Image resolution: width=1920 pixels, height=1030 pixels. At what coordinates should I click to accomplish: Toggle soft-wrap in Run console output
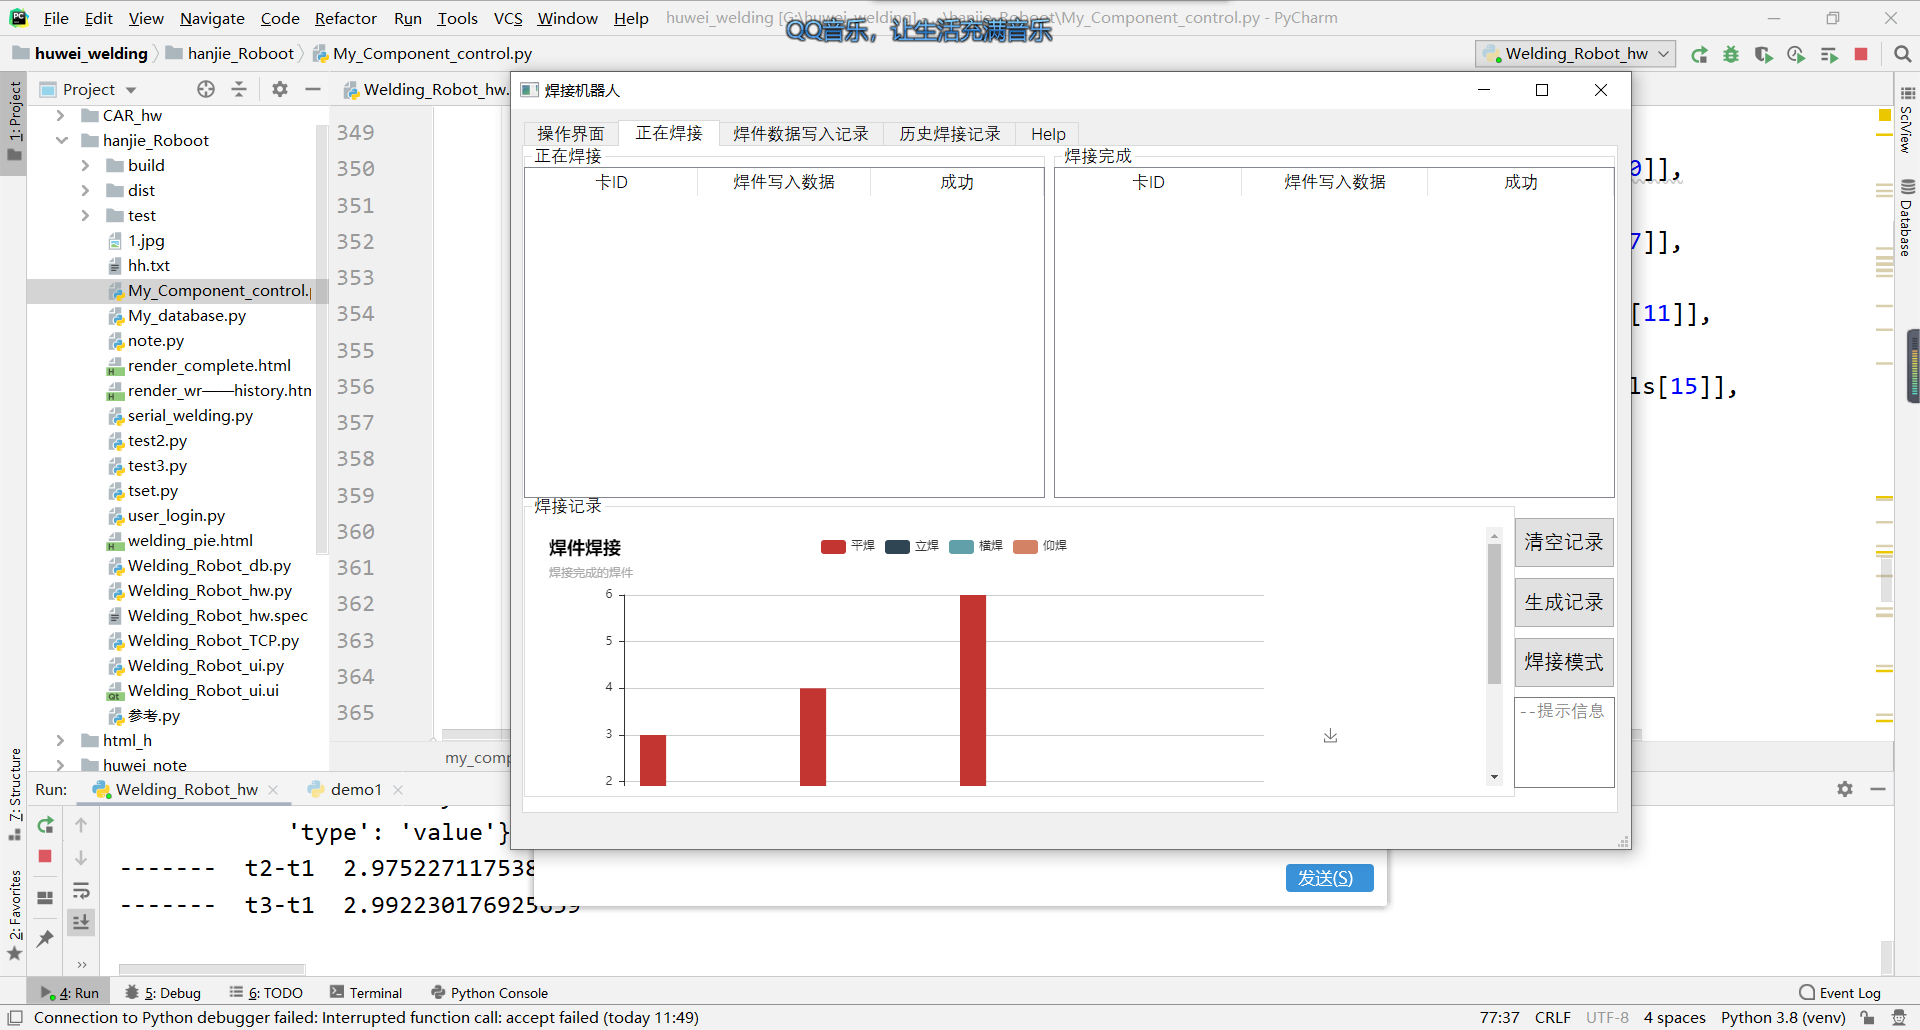[x=81, y=891]
